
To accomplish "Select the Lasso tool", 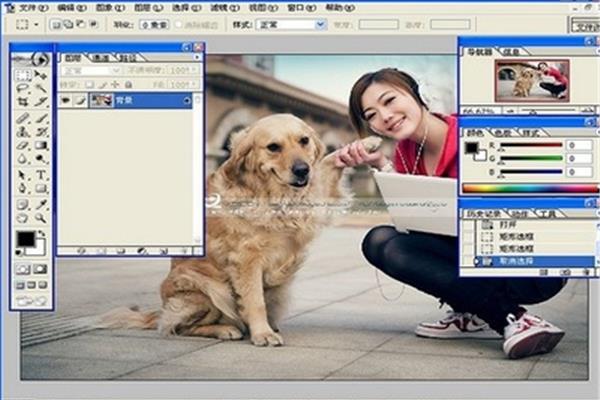I will click(23, 88).
